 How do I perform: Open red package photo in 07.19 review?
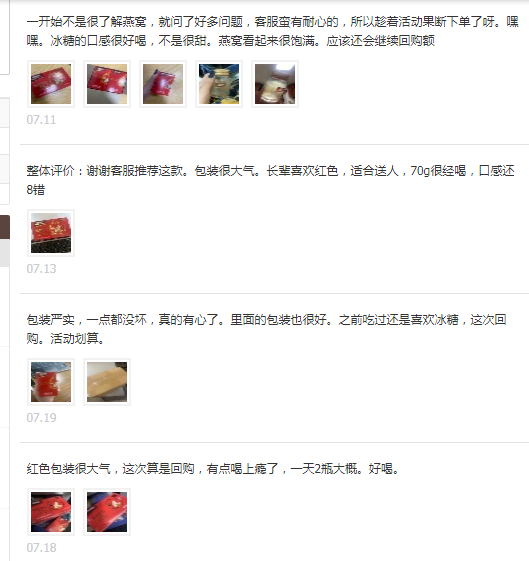(x=51, y=382)
